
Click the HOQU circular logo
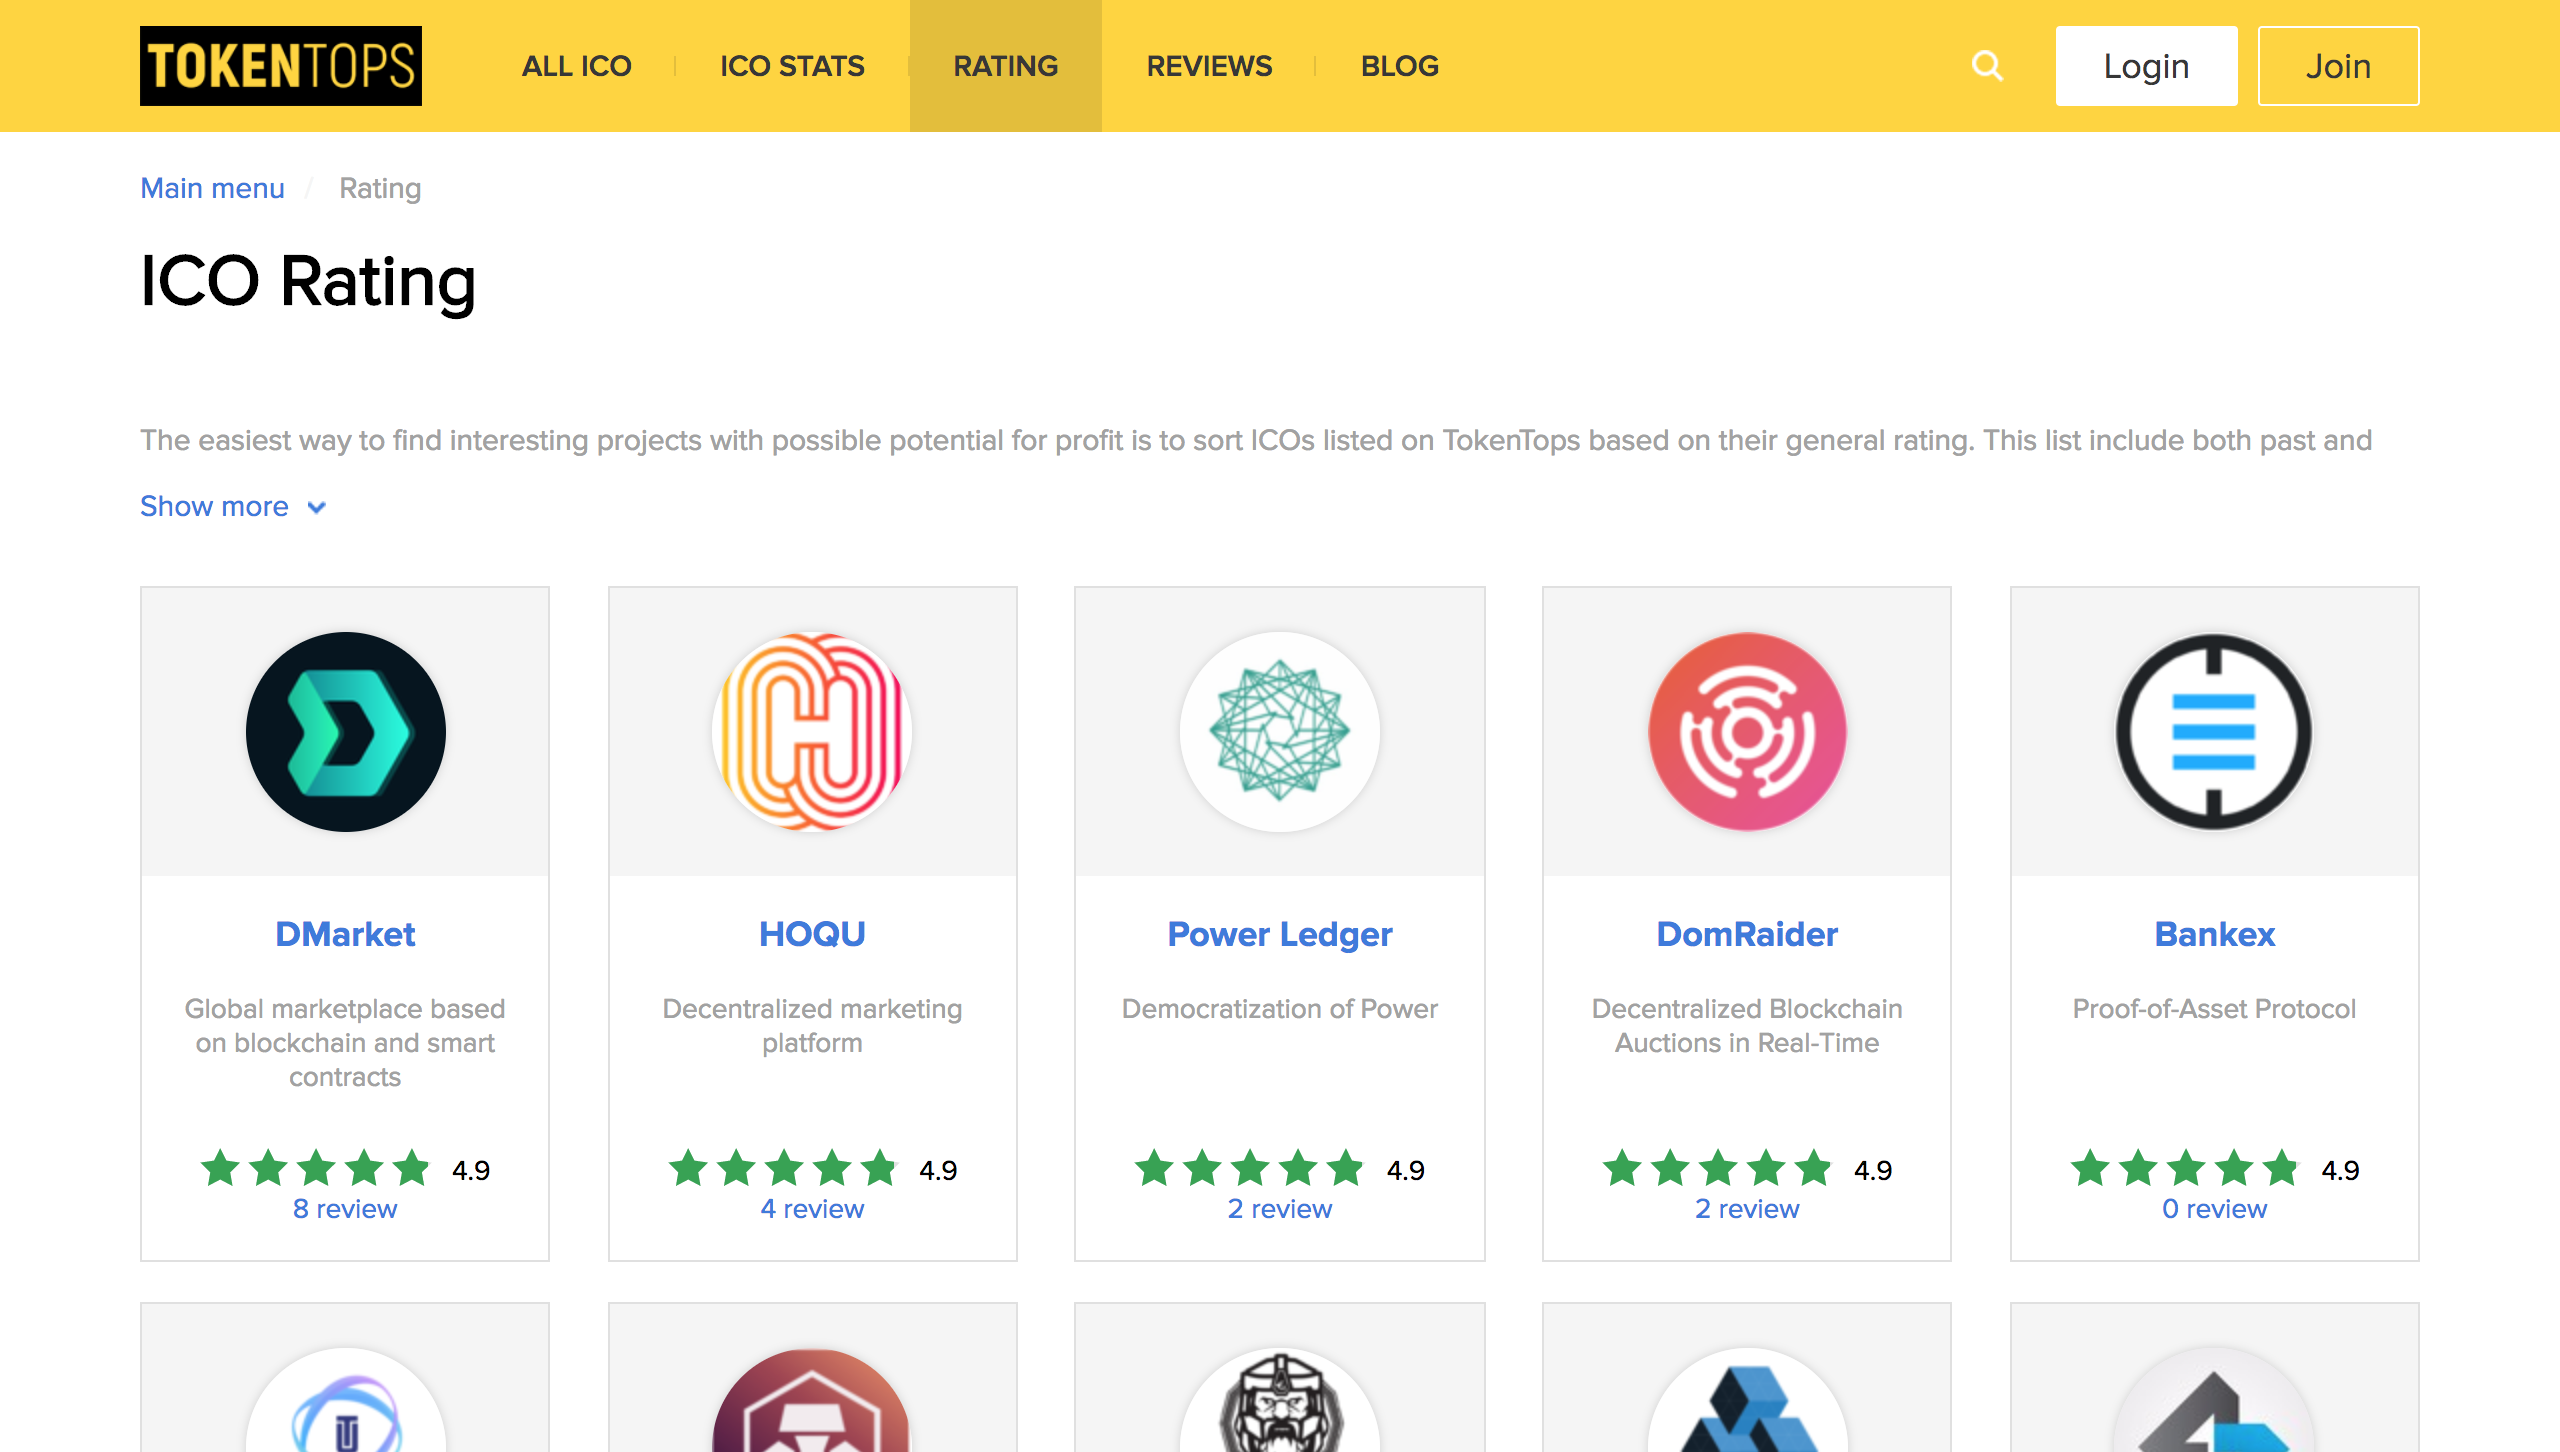(811, 731)
